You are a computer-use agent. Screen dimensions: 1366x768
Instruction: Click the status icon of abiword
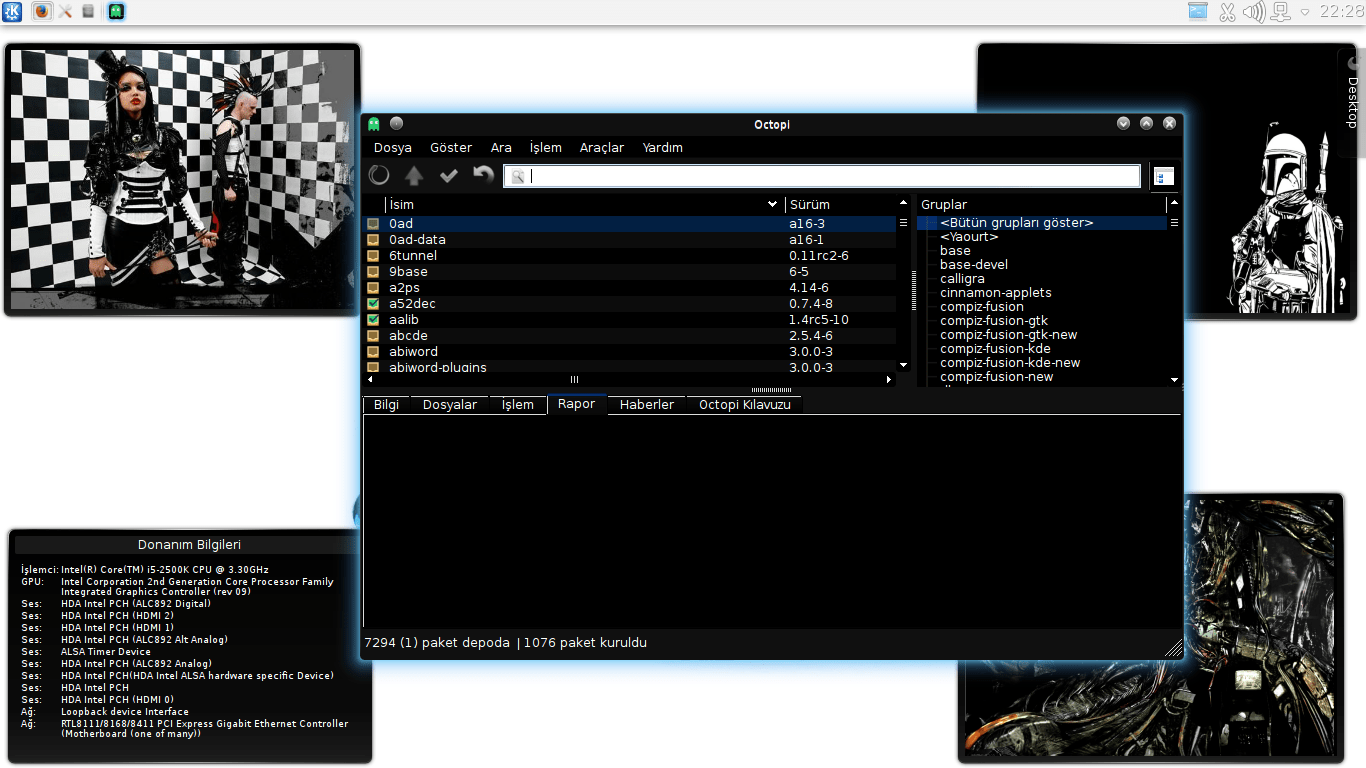373,352
